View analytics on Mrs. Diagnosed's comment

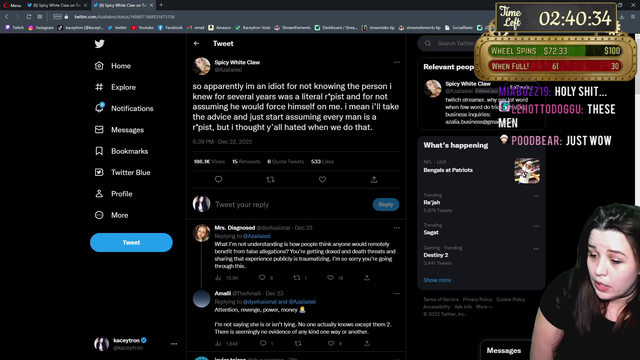[x=218, y=278]
